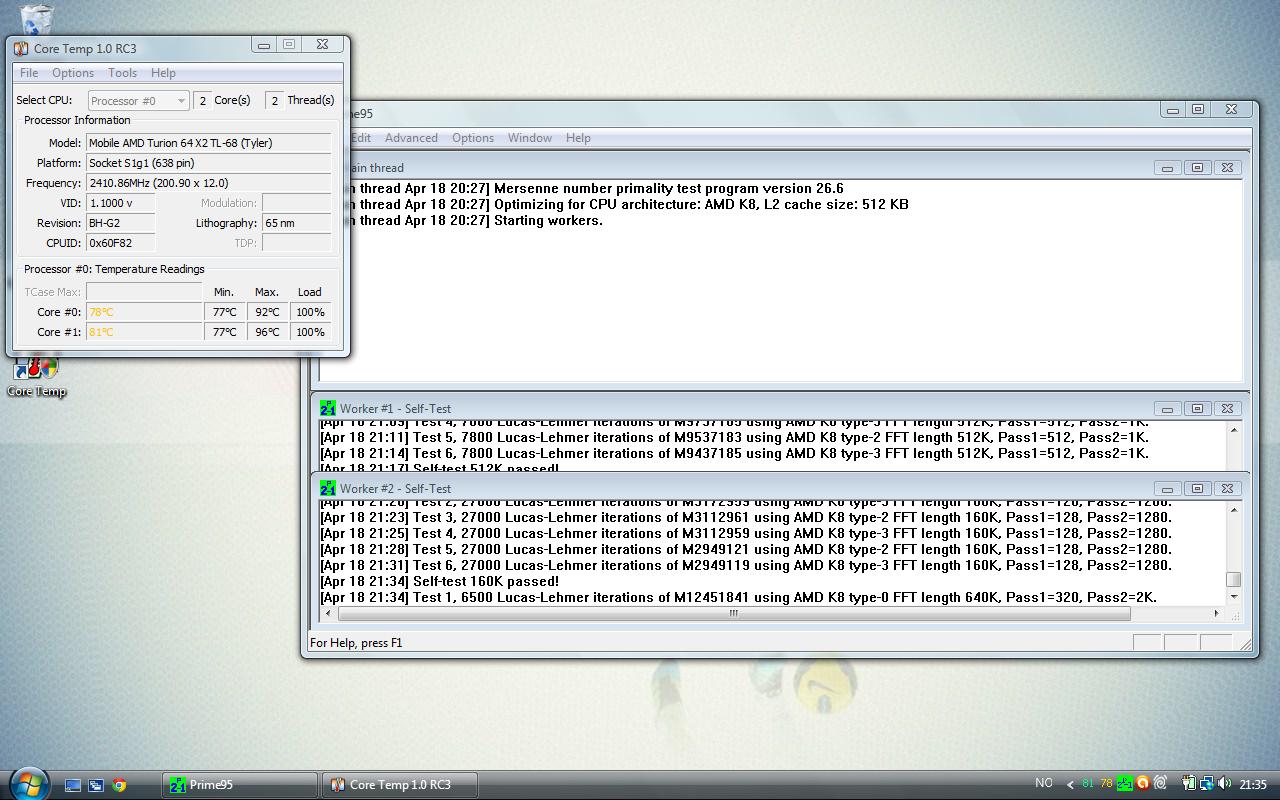Maximize the Main thread child window
This screenshot has height=800, width=1280.
(1197, 168)
